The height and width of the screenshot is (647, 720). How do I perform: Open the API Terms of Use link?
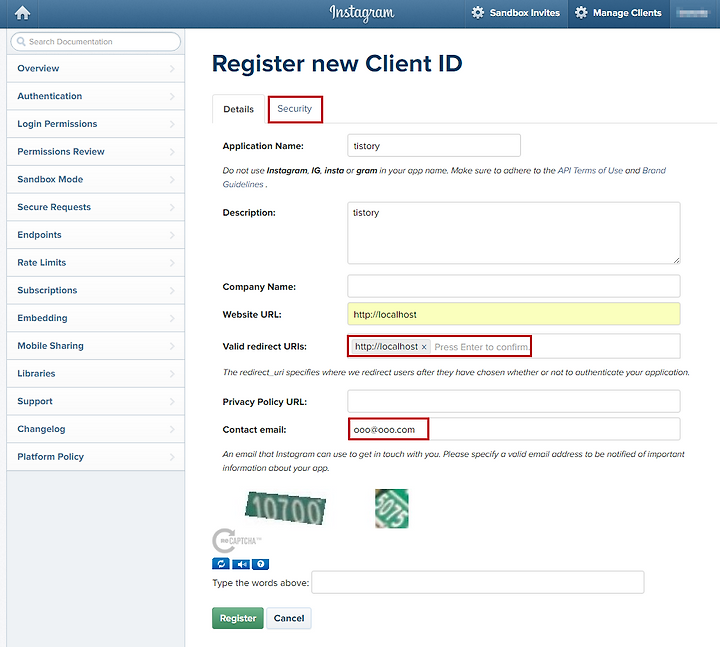pyautogui.click(x=590, y=170)
